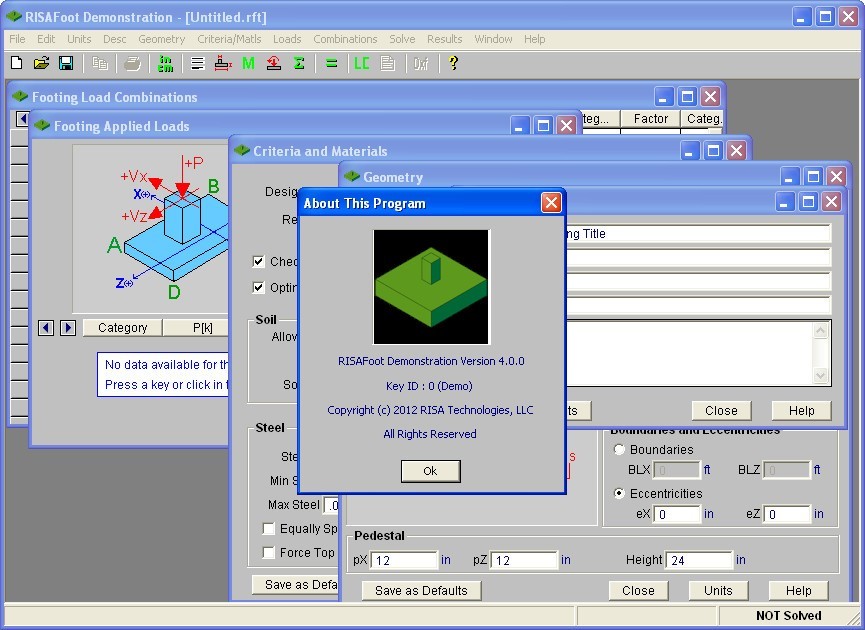Click the yellow question mark help icon

click(x=453, y=63)
